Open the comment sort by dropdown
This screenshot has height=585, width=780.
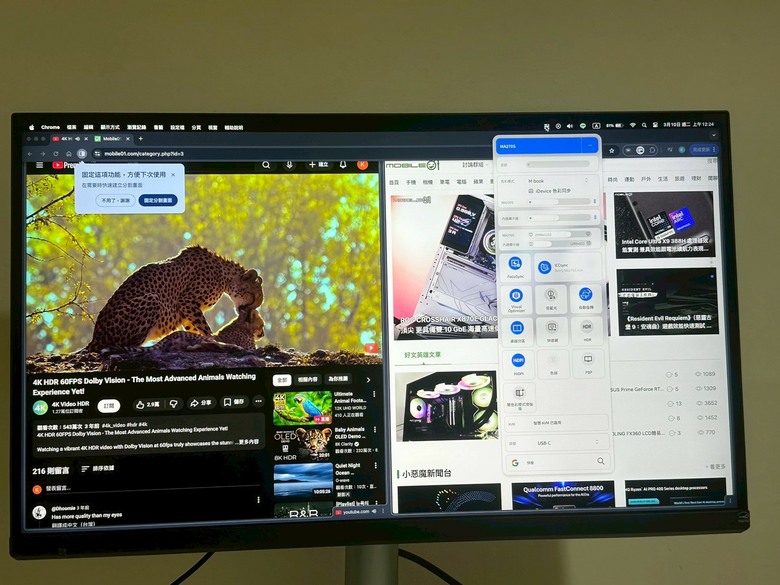coord(98,469)
